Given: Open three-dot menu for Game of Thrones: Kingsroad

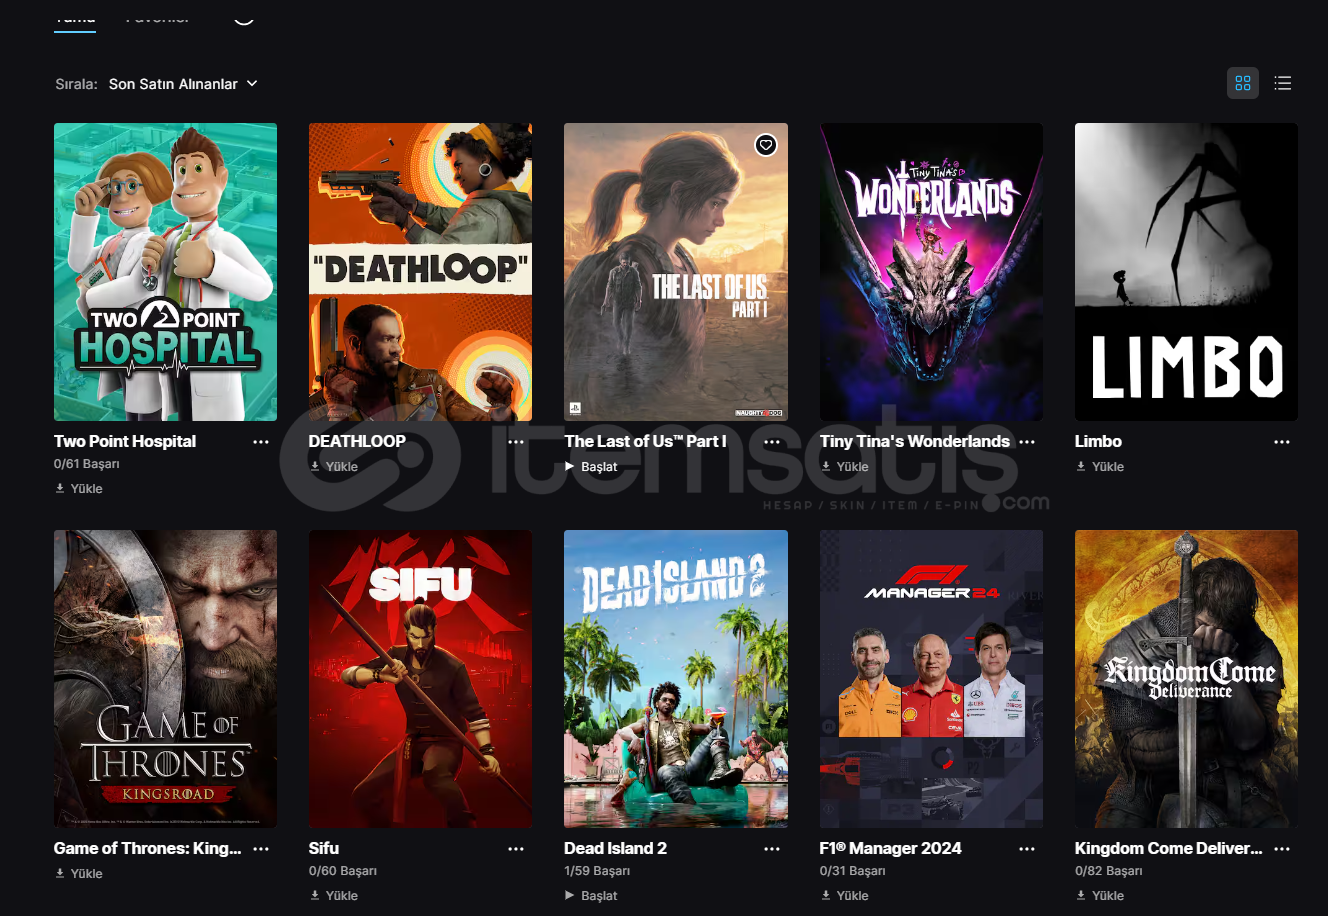Looking at the screenshot, I should coord(261,848).
